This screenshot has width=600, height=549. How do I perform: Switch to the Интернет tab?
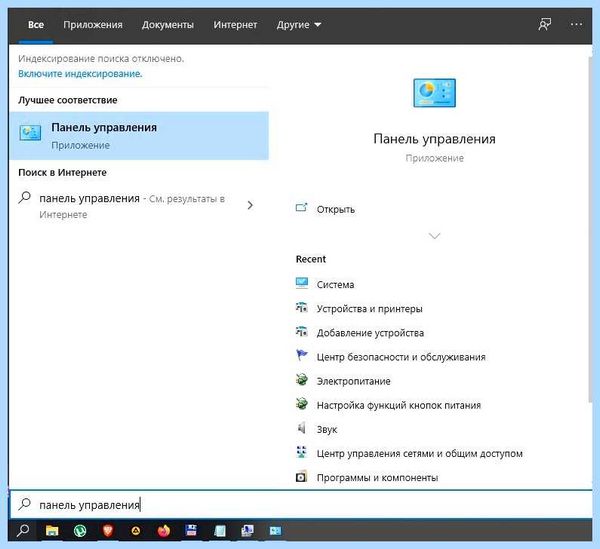(x=235, y=25)
